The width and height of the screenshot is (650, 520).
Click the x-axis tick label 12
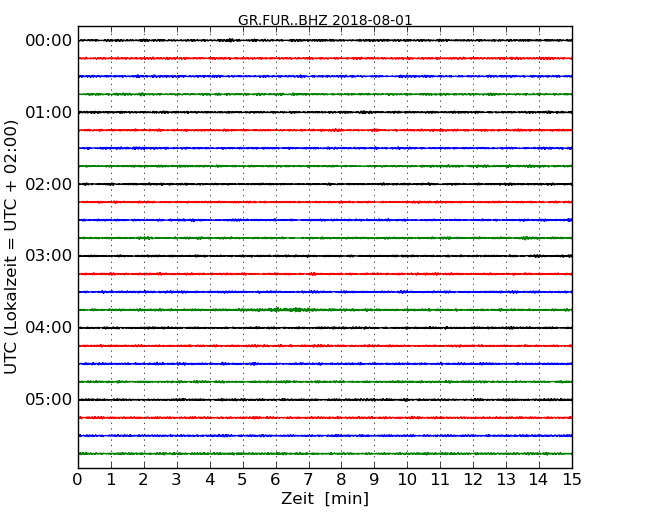click(473, 479)
